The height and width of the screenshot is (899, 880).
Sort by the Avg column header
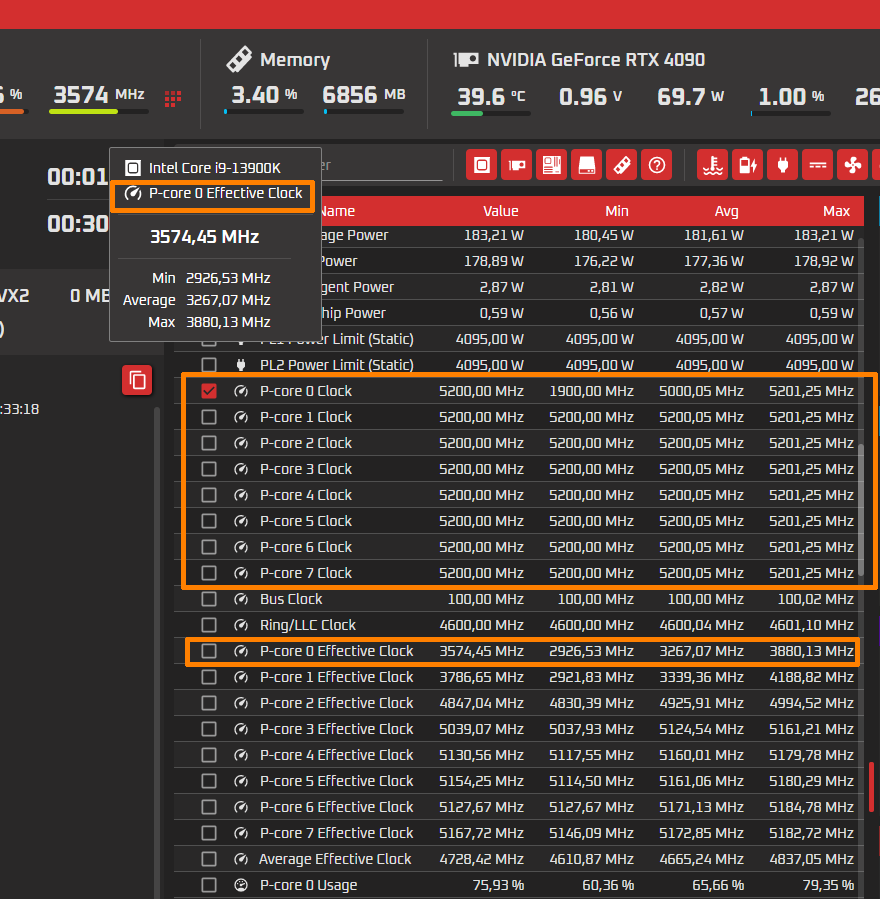click(x=726, y=211)
